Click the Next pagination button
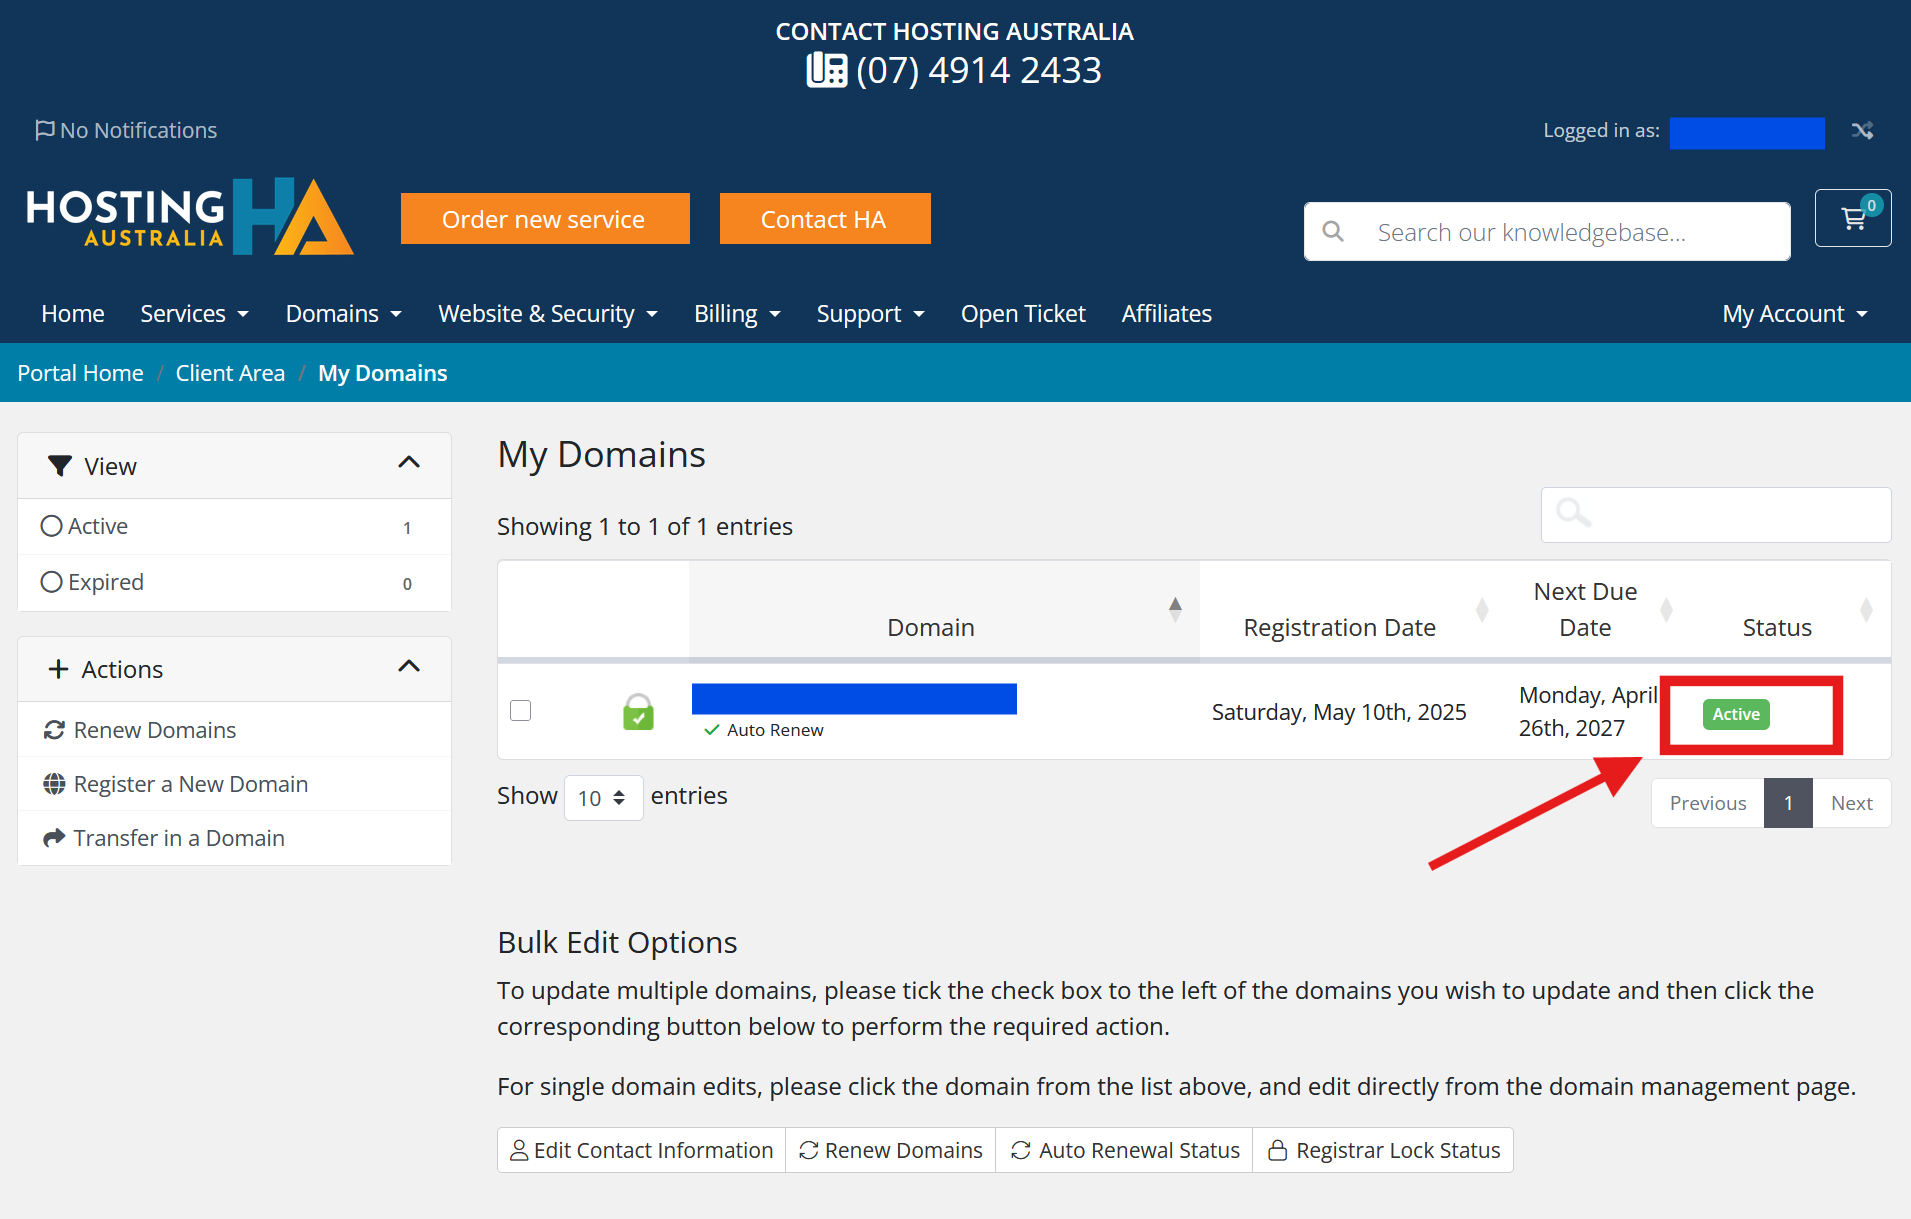Image resolution: width=1911 pixels, height=1219 pixels. pos(1852,803)
